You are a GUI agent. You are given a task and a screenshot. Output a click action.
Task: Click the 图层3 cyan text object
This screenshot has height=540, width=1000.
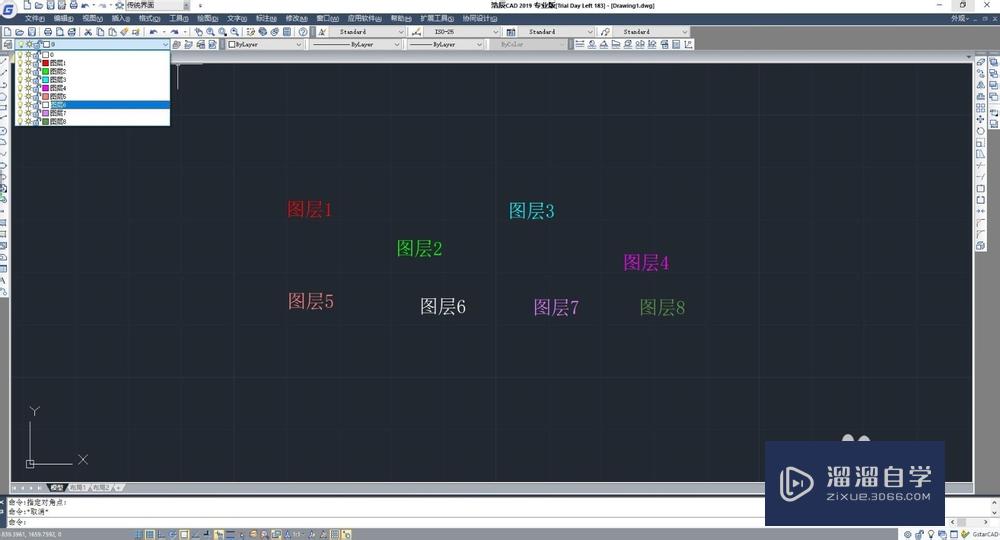531,211
